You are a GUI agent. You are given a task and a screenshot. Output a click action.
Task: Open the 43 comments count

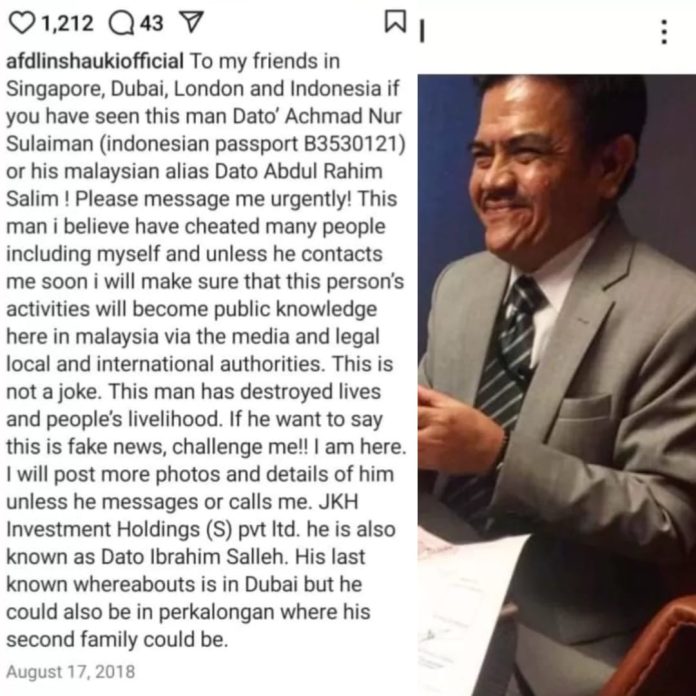pyautogui.click(x=152, y=23)
